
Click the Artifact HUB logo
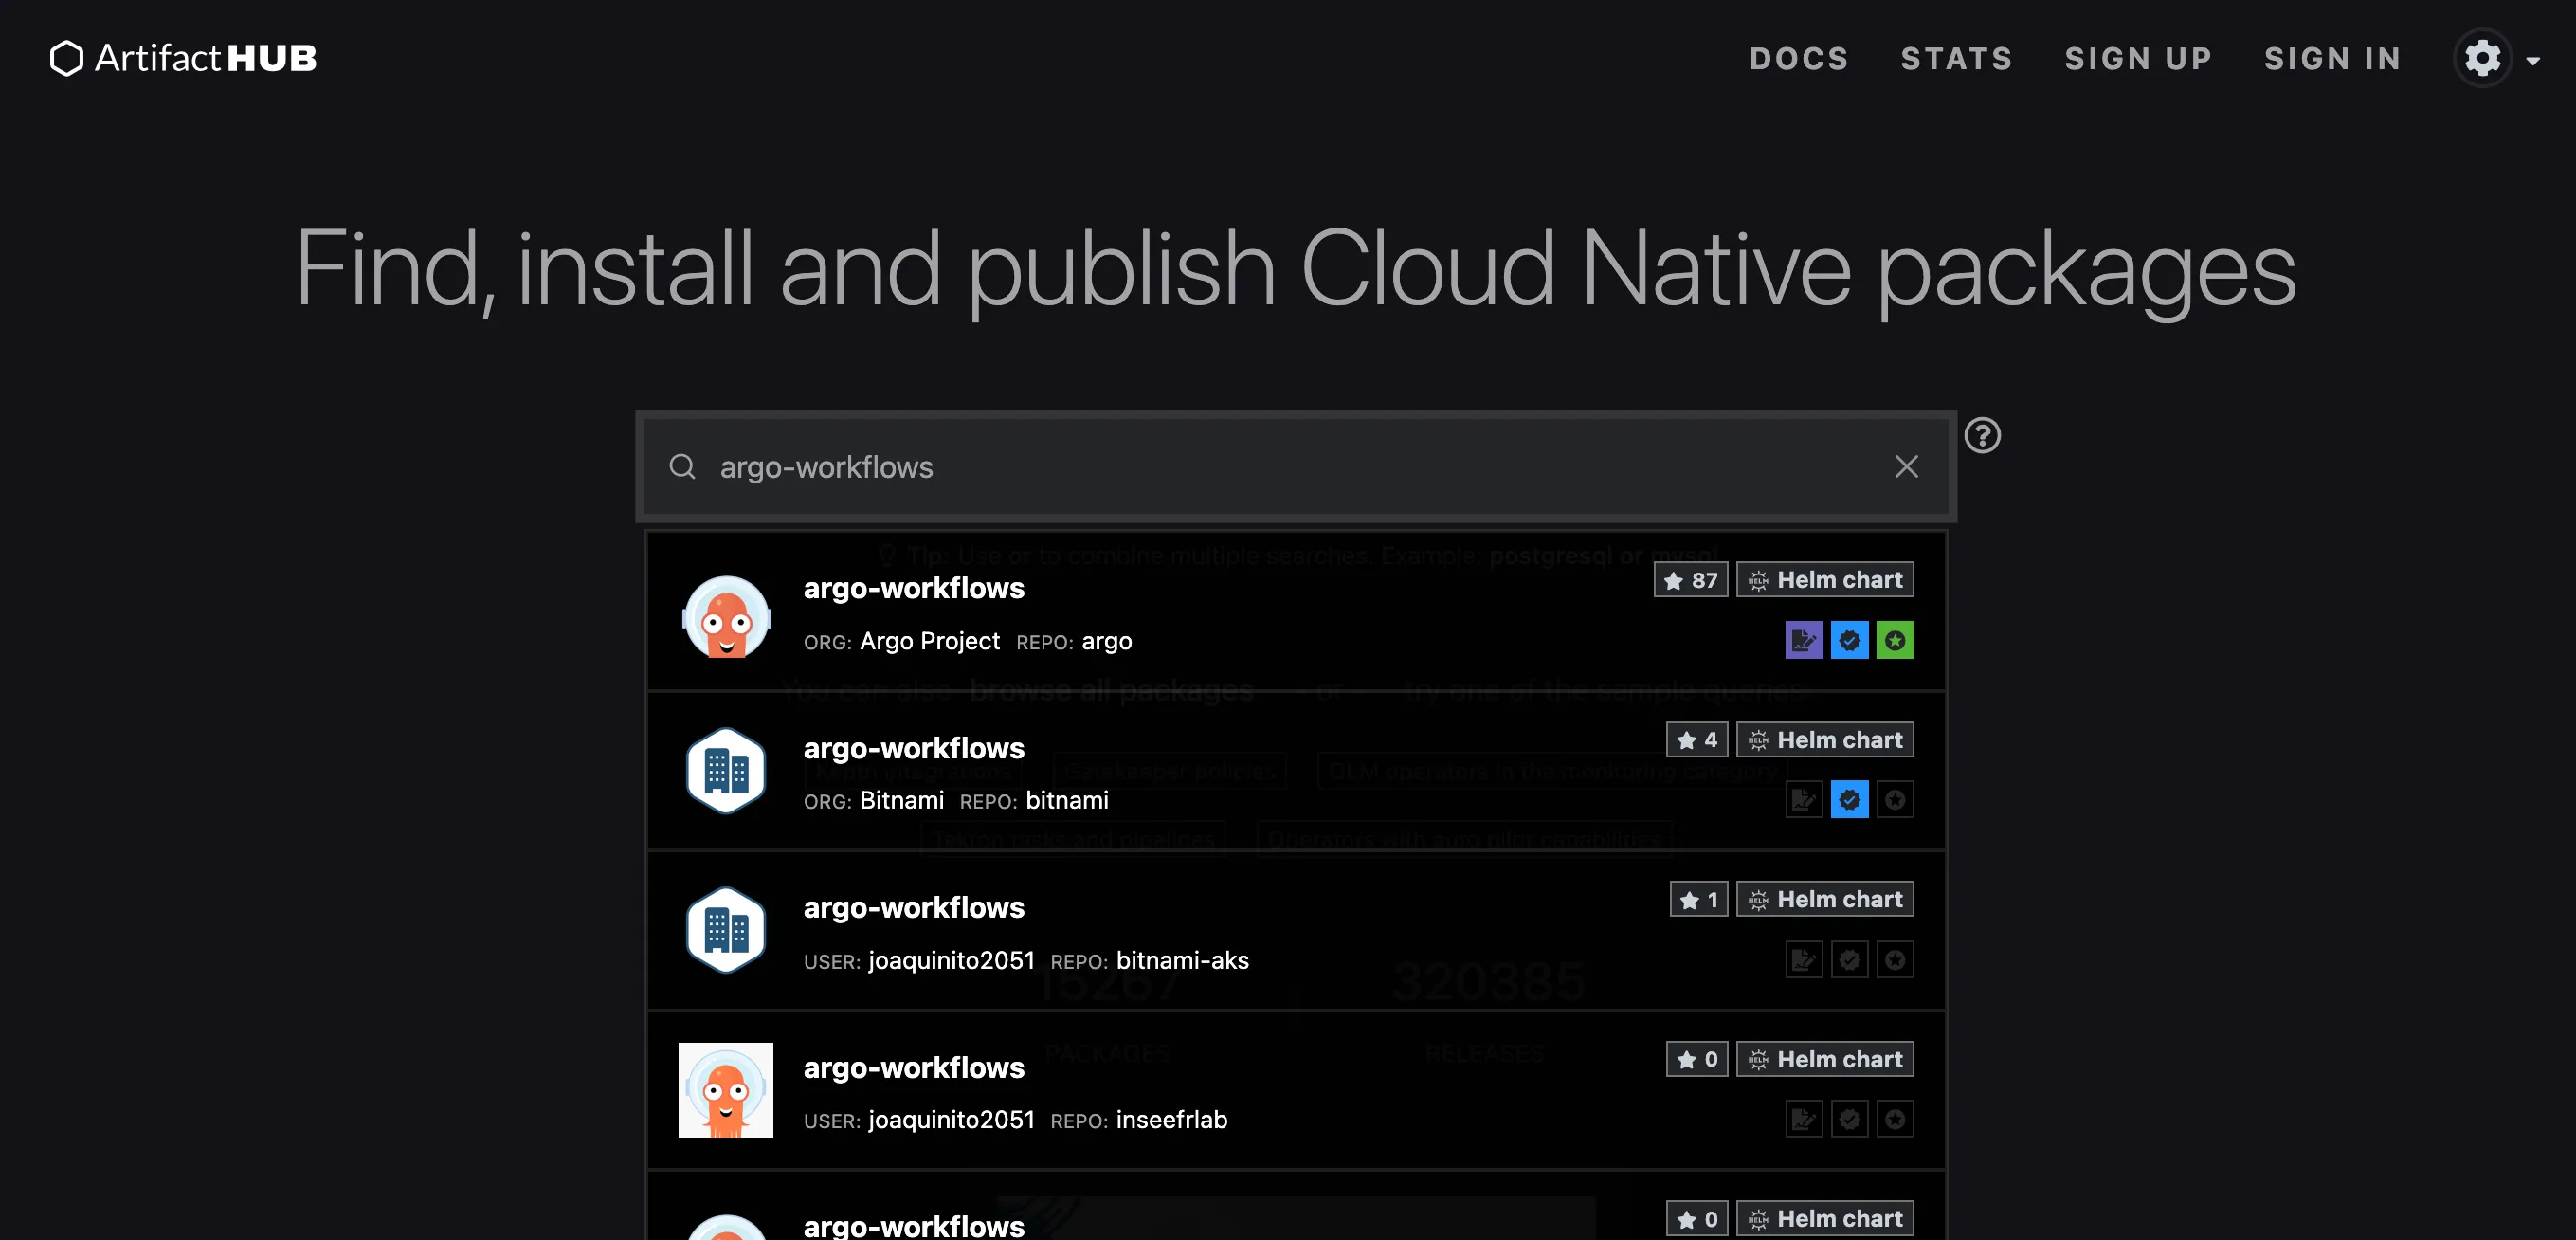tap(183, 58)
